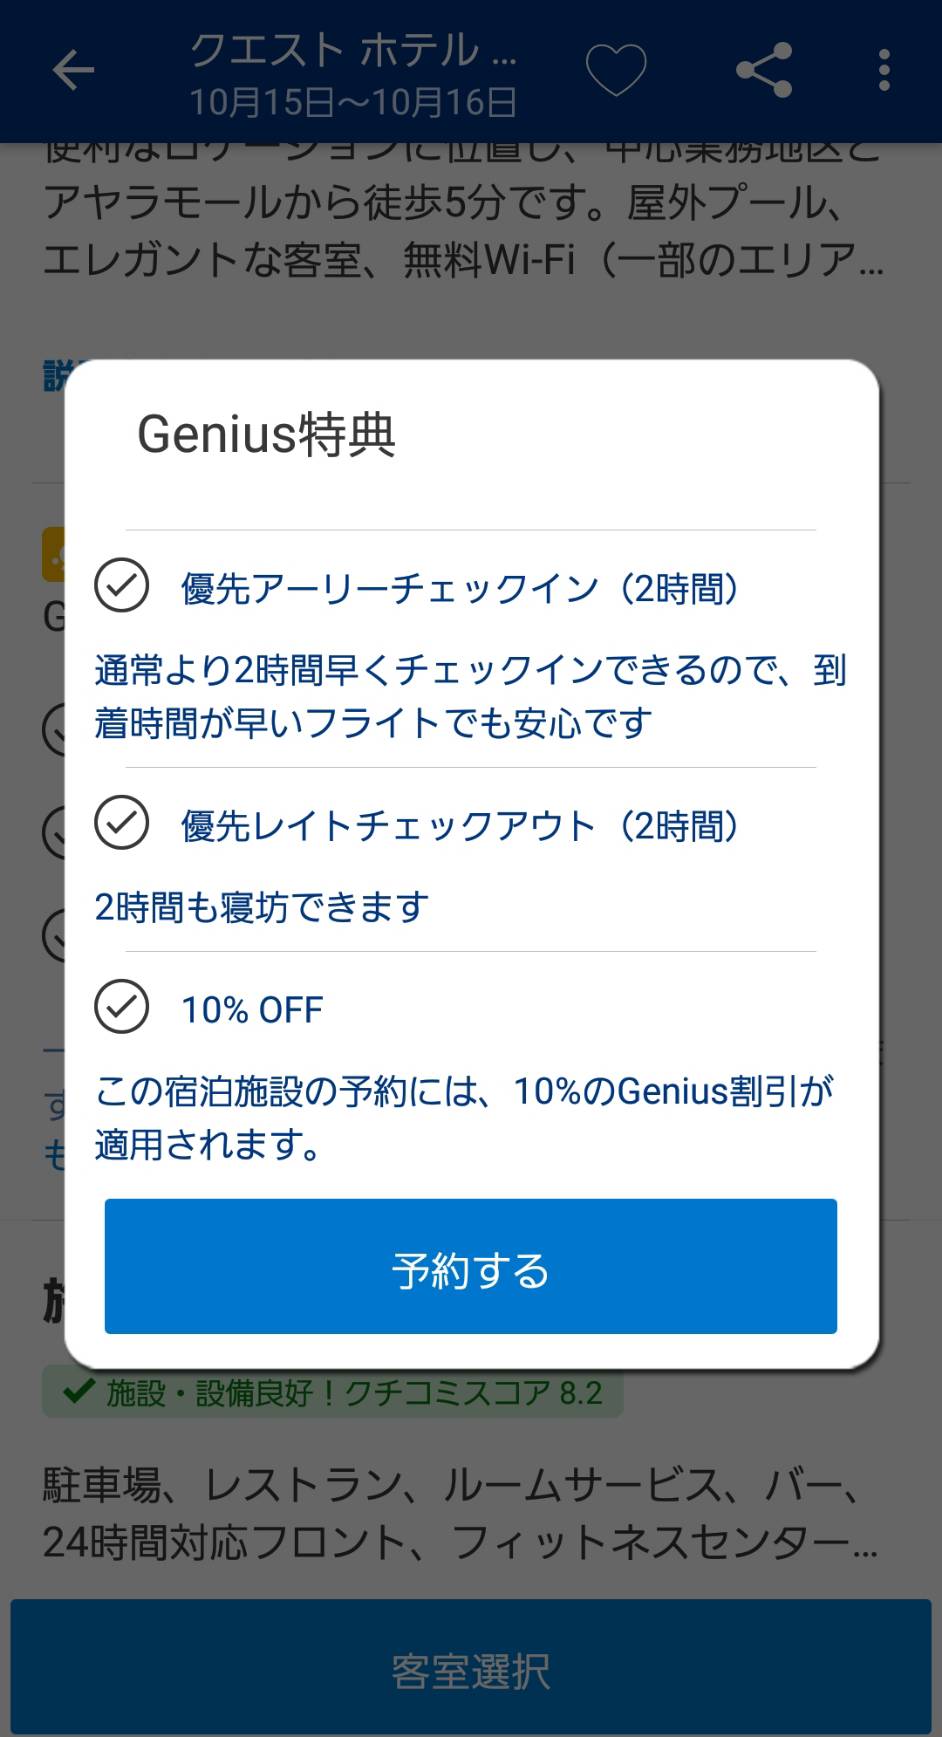Tap check circle beside 優先アーリーチェックイン
The width and height of the screenshot is (942, 1737).
point(122,586)
